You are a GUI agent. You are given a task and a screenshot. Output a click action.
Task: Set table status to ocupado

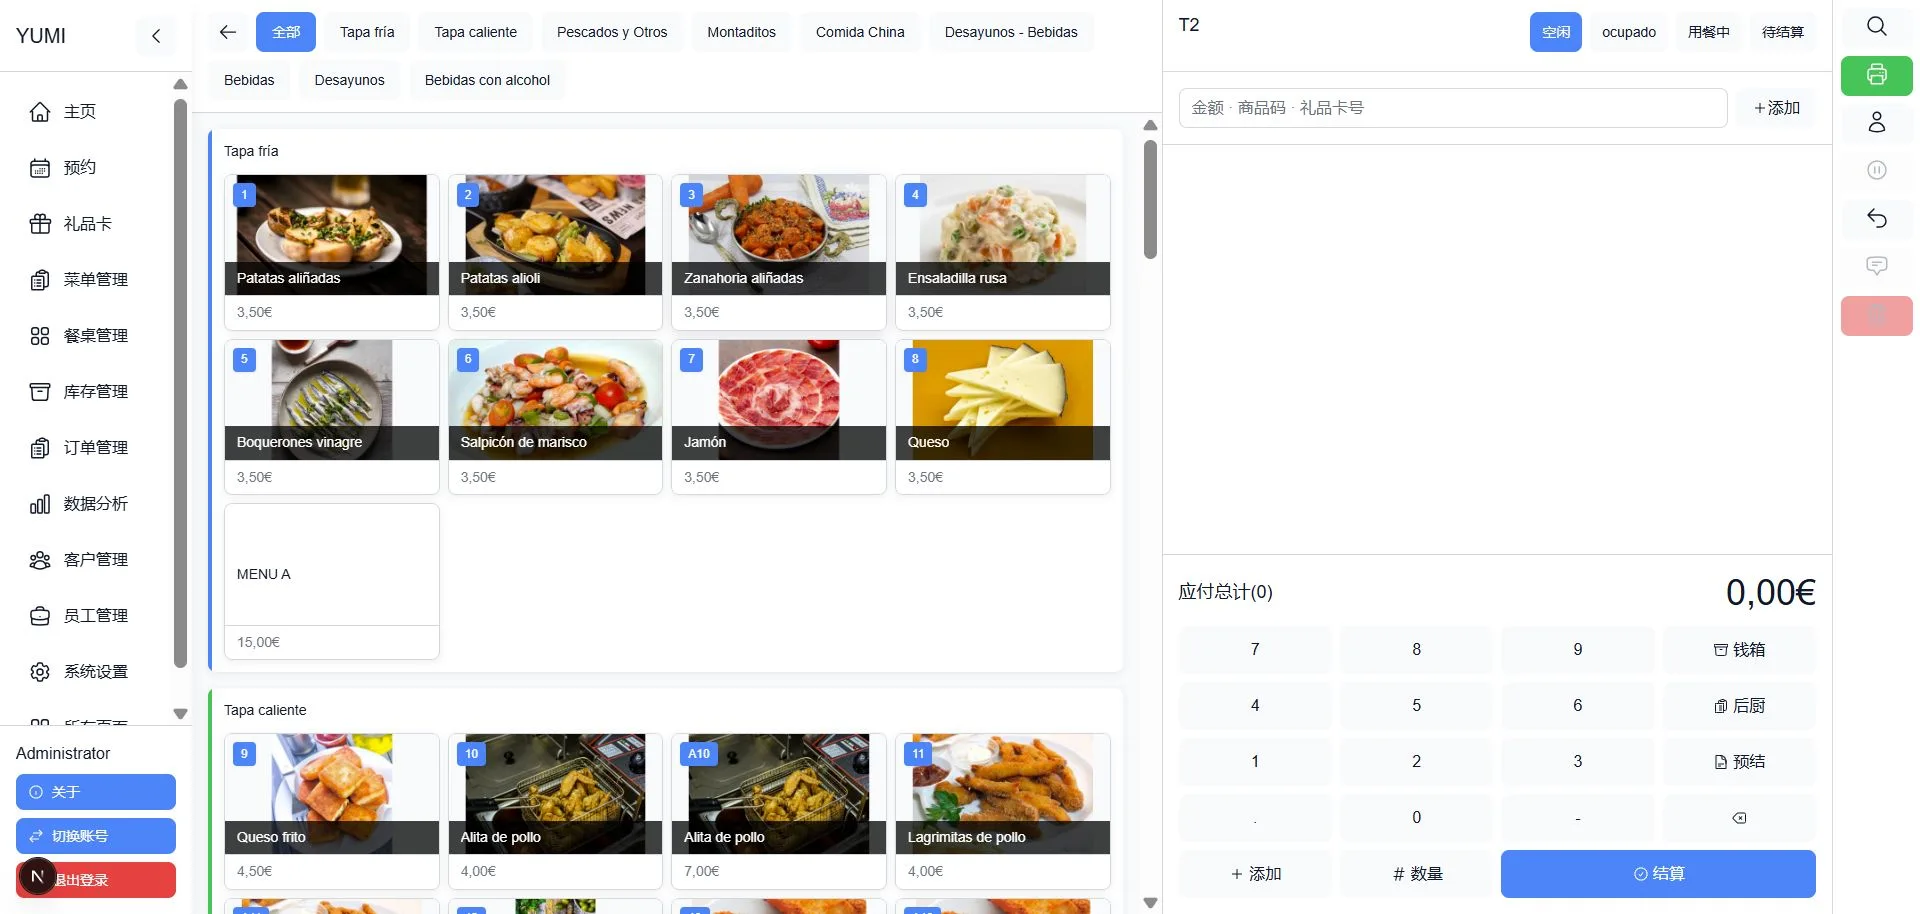coord(1629,32)
